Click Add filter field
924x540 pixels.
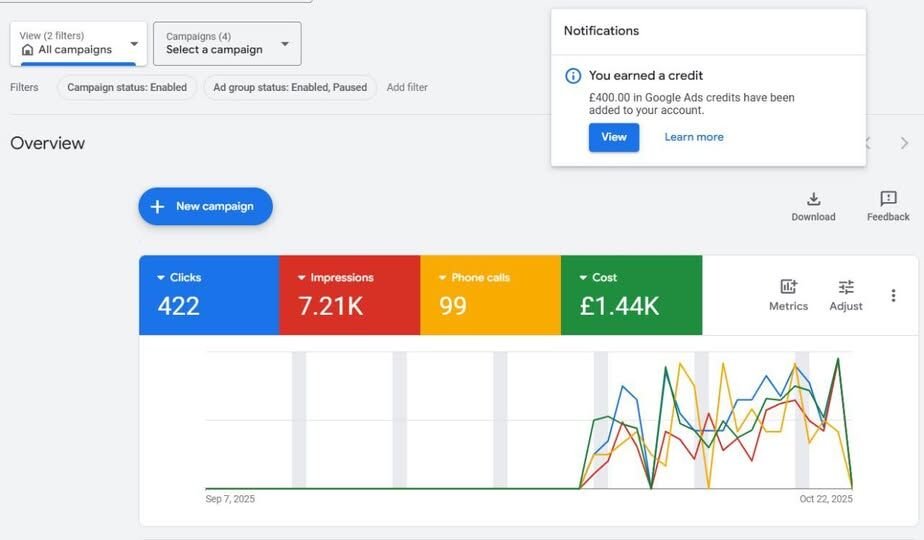pos(407,87)
